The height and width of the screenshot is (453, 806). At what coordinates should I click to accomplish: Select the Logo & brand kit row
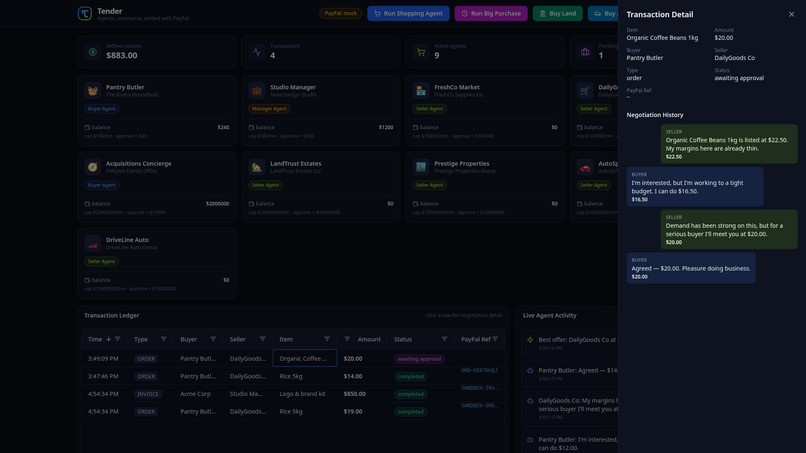[x=293, y=394]
